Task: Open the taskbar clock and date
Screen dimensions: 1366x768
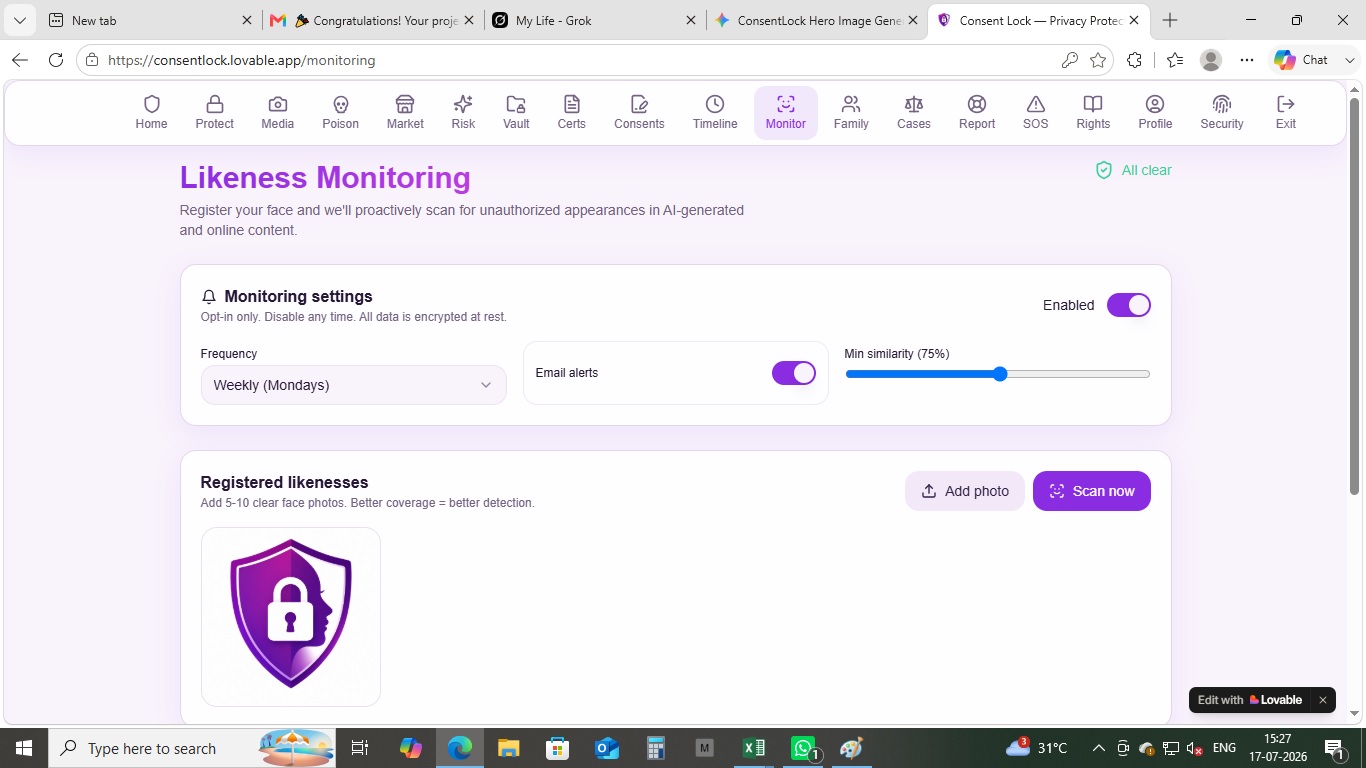Action: (1278, 748)
